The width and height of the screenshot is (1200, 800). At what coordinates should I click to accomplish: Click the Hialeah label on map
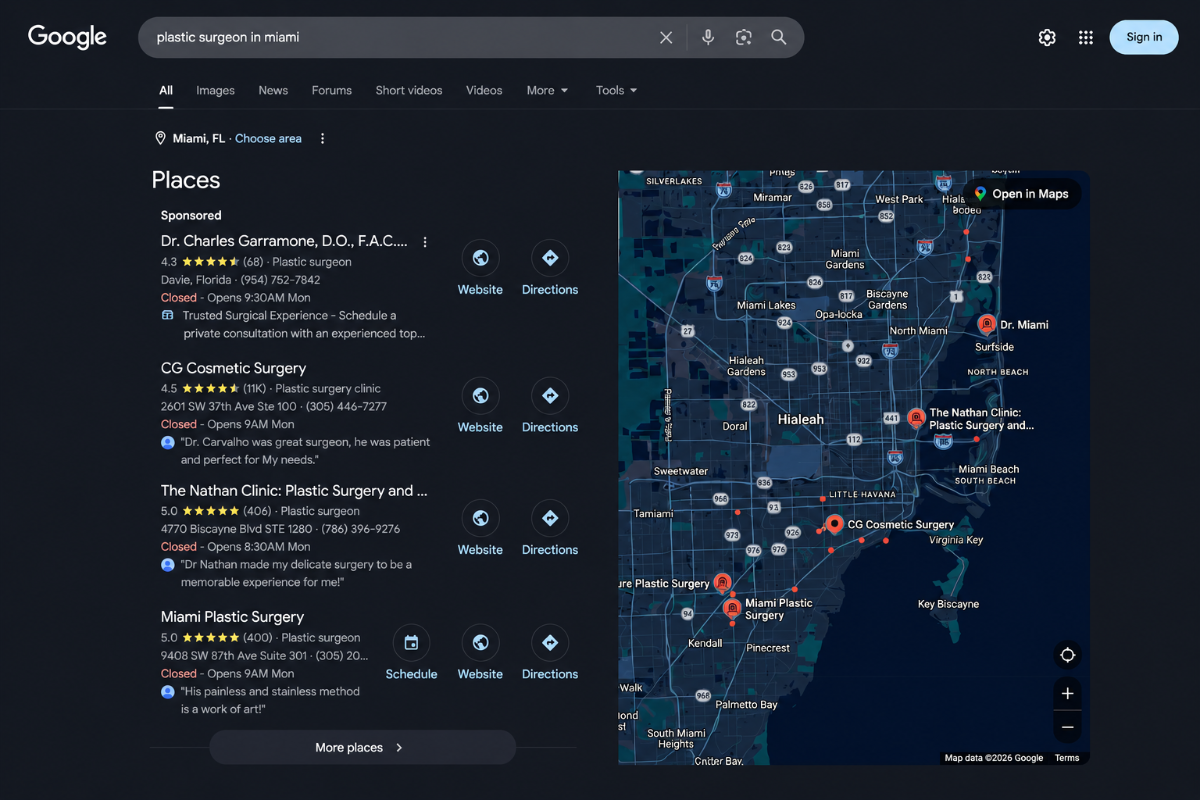(x=801, y=419)
